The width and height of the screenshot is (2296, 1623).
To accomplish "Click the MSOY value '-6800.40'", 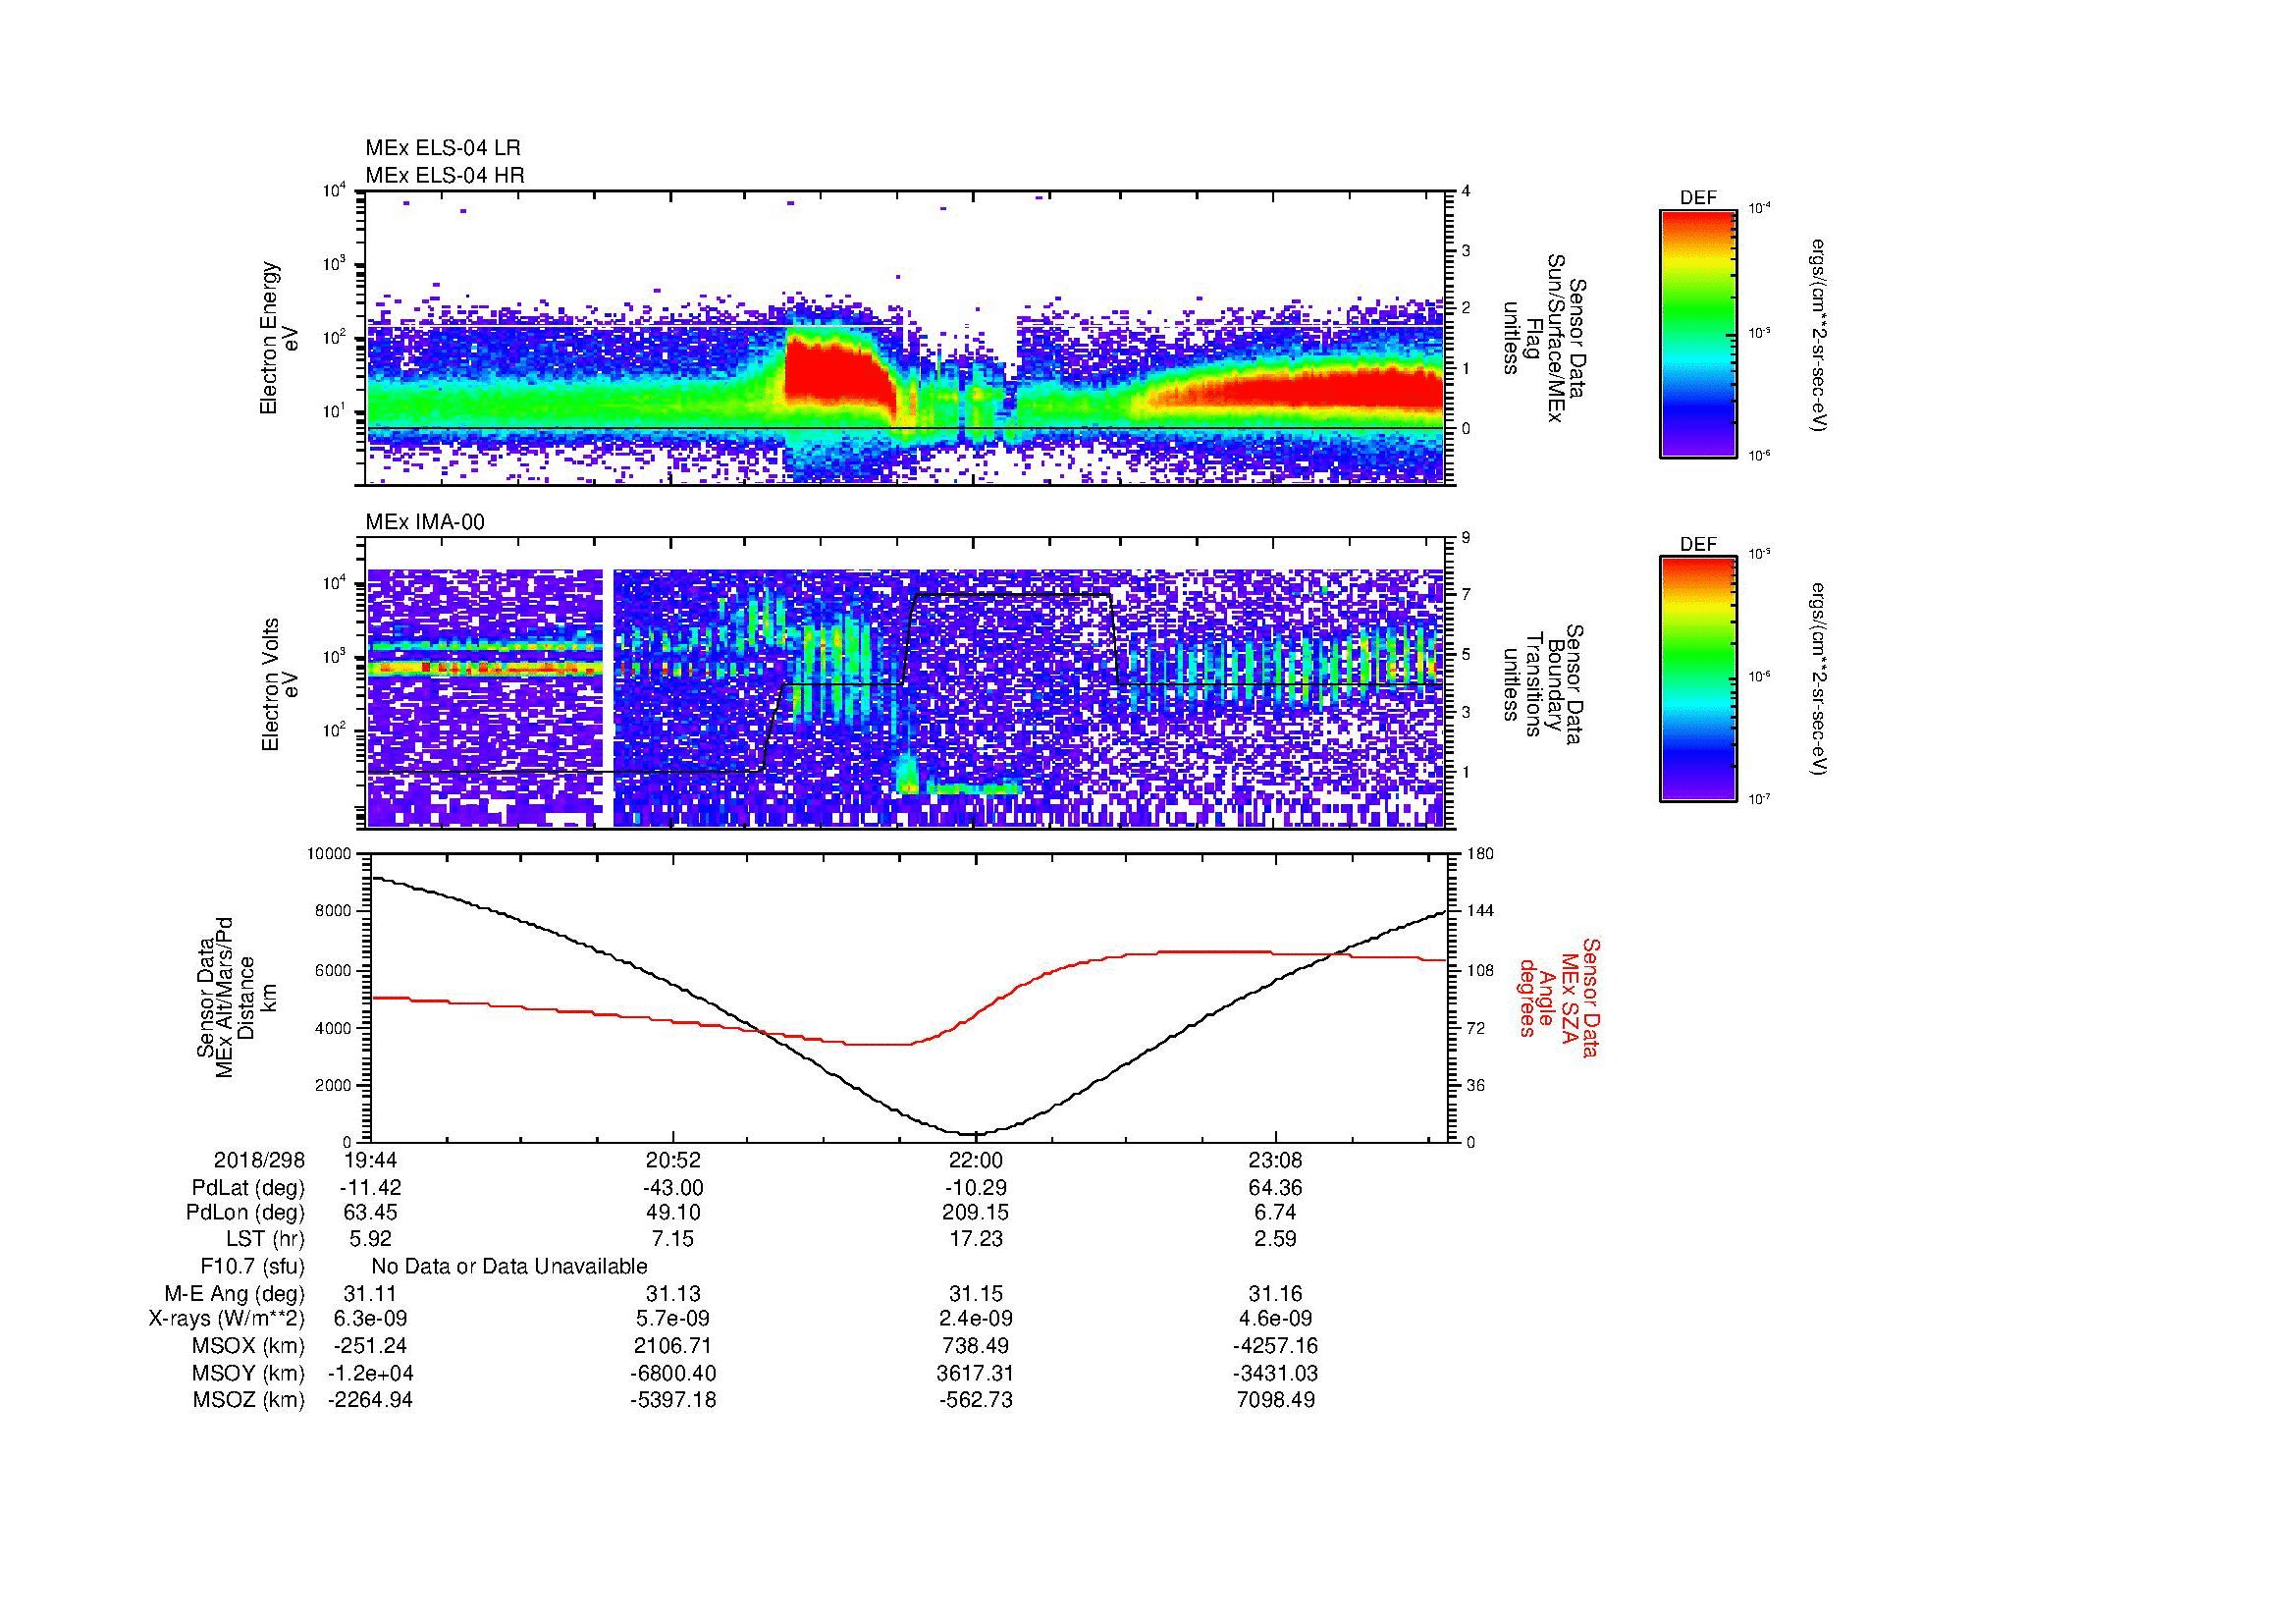I will (x=673, y=1373).
